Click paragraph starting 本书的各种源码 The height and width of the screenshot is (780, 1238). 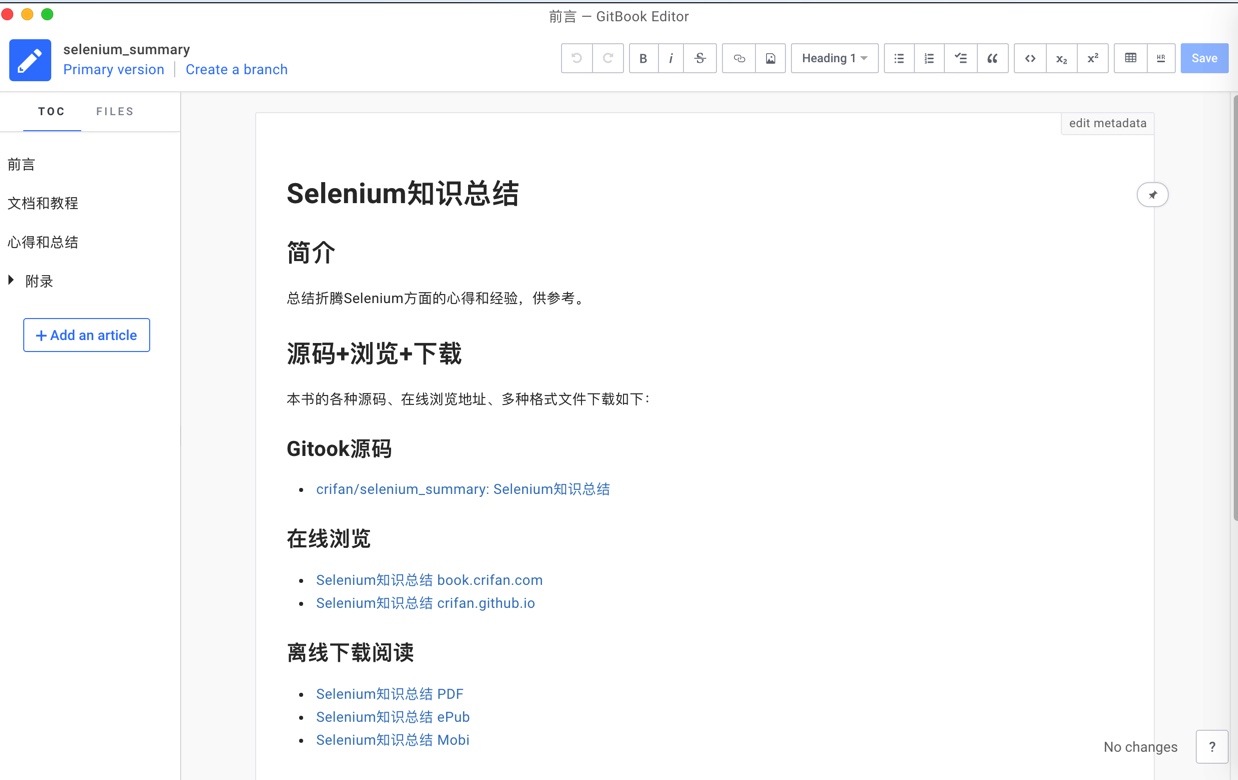(468, 399)
